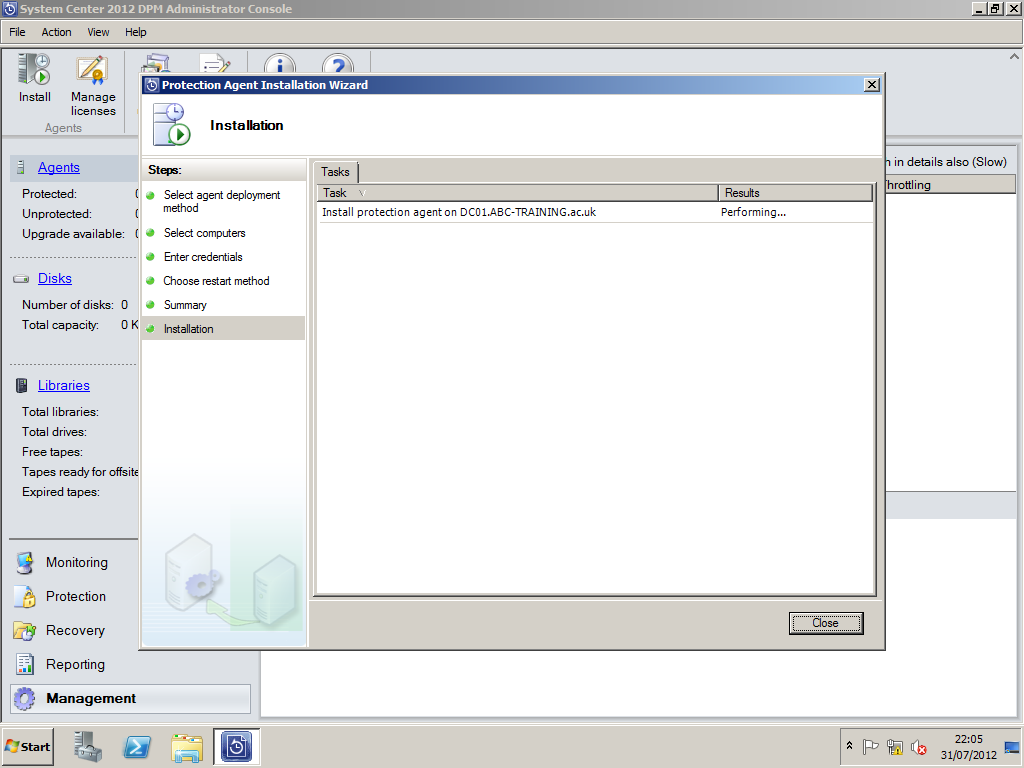This screenshot has width=1024, height=768.
Task: Click the 'Choose restart method' step
Action: pyautogui.click(x=216, y=281)
